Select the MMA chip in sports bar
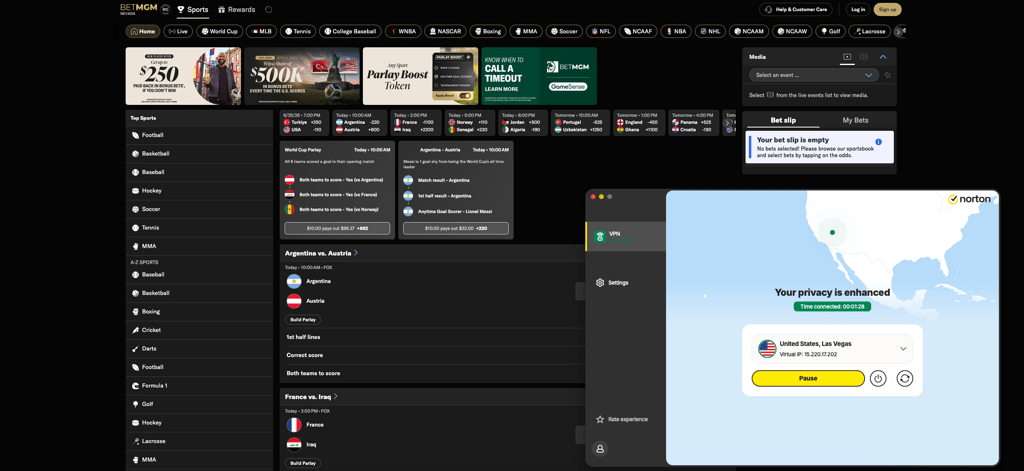The width and height of the screenshot is (1024, 471). click(525, 31)
